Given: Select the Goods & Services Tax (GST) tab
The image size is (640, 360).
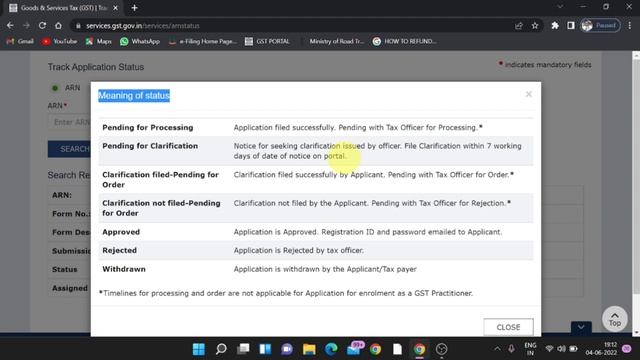Looking at the screenshot, I should tap(63, 8).
